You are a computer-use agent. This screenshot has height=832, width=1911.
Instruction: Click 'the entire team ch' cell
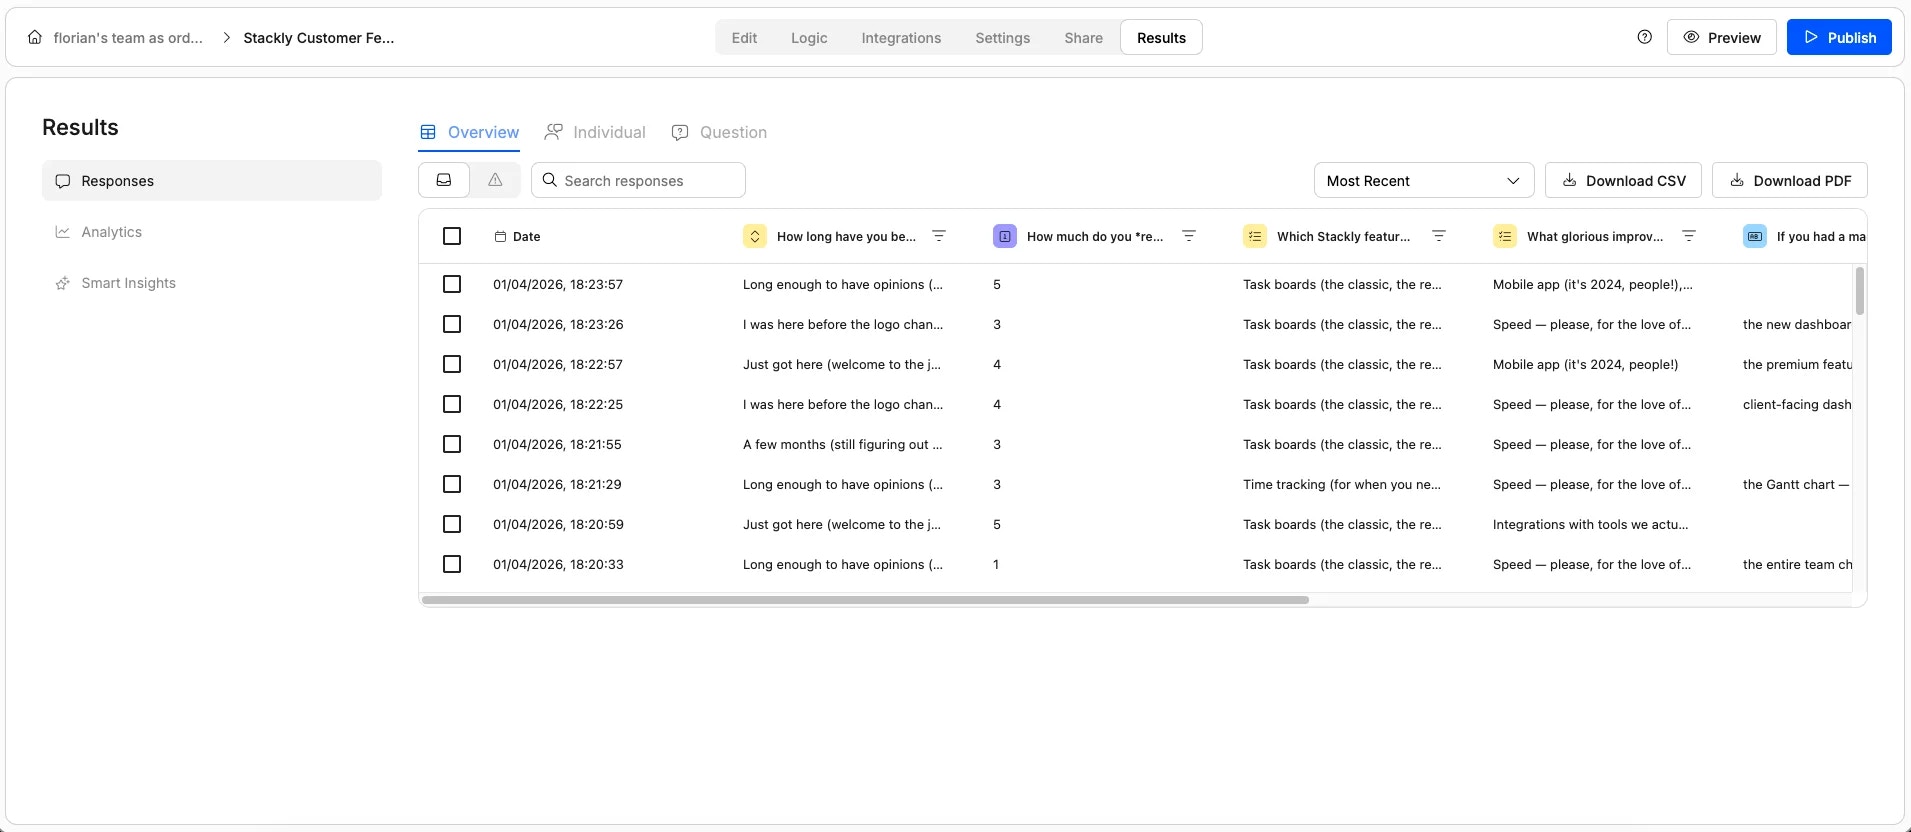click(1797, 564)
